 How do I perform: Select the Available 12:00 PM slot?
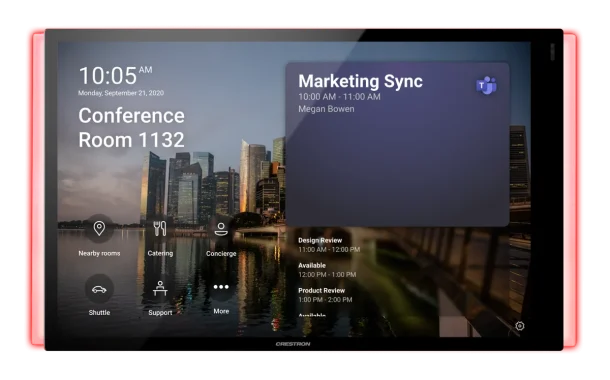(x=327, y=270)
